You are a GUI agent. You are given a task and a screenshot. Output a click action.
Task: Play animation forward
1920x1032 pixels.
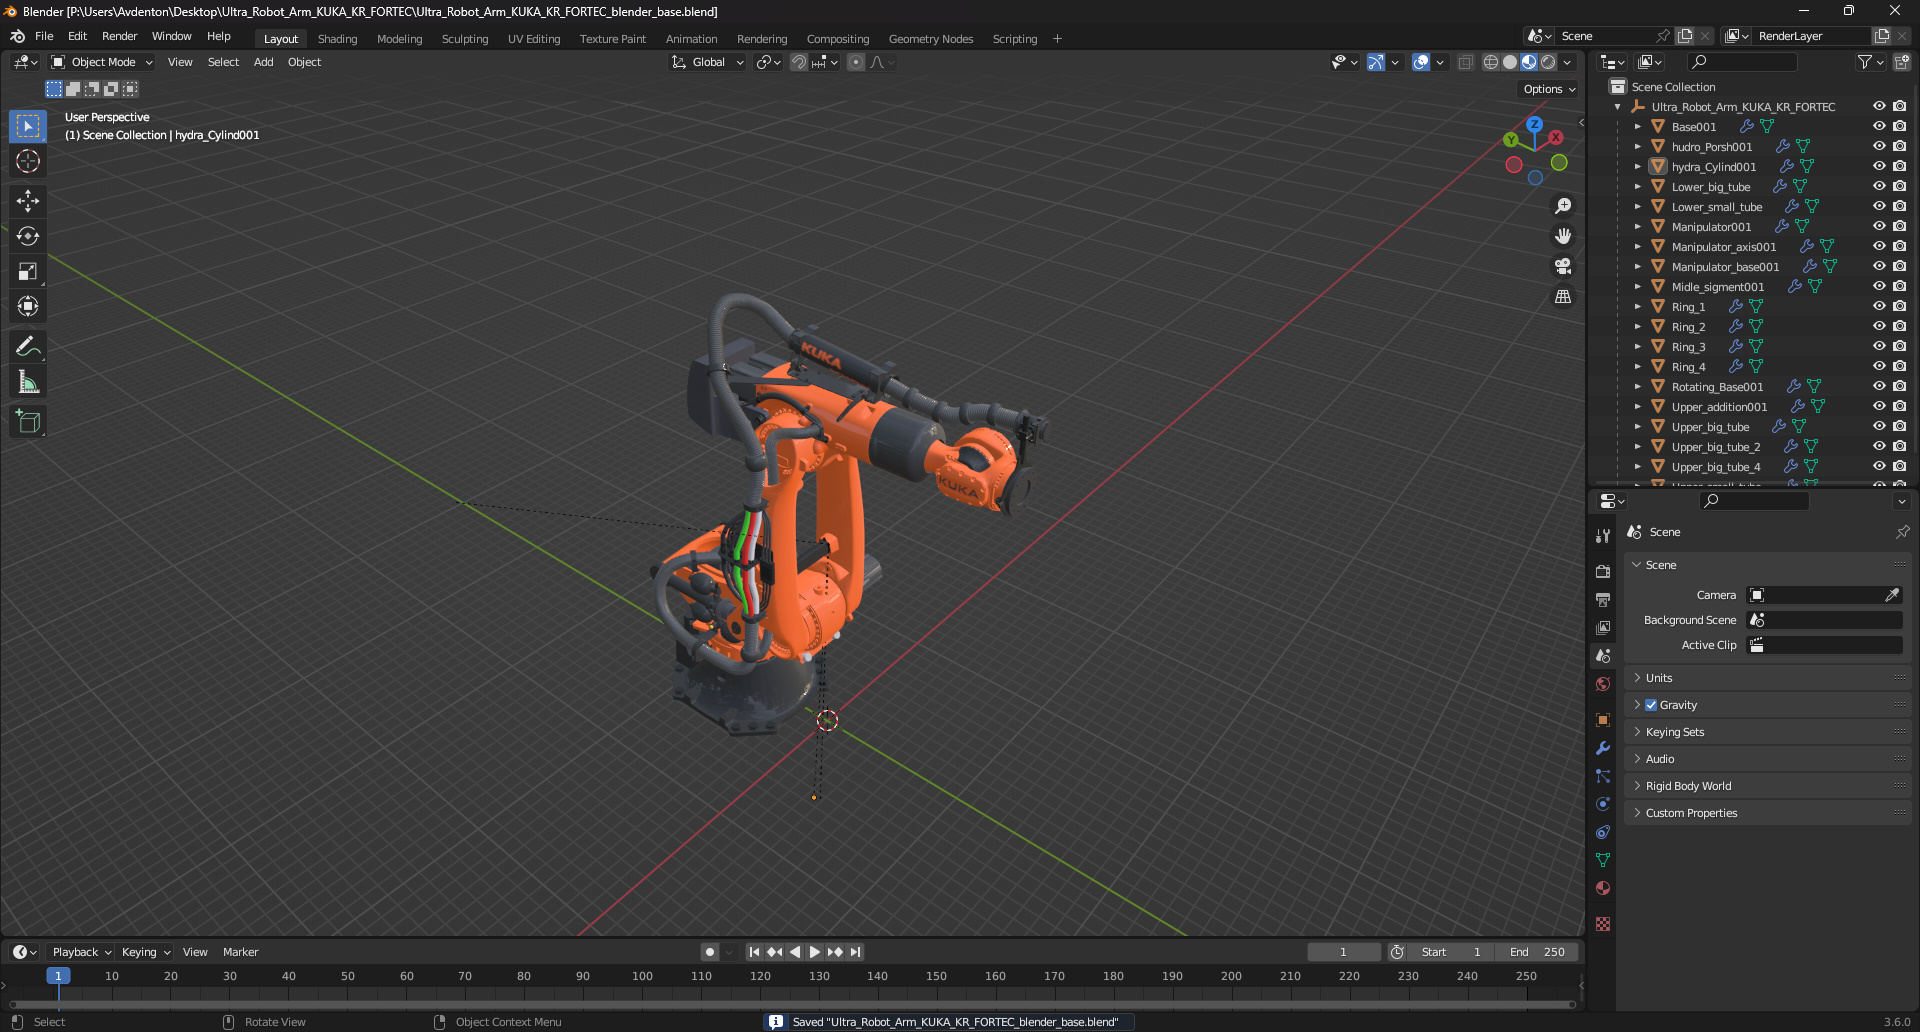click(x=815, y=952)
